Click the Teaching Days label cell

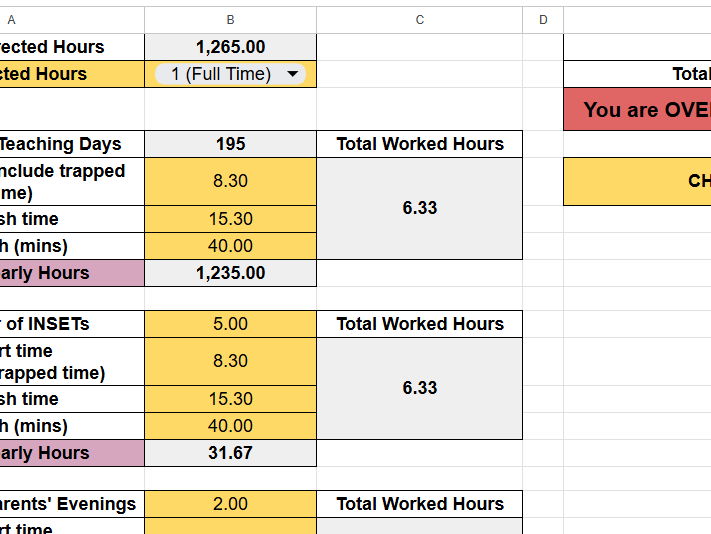[x=72, y=144]
